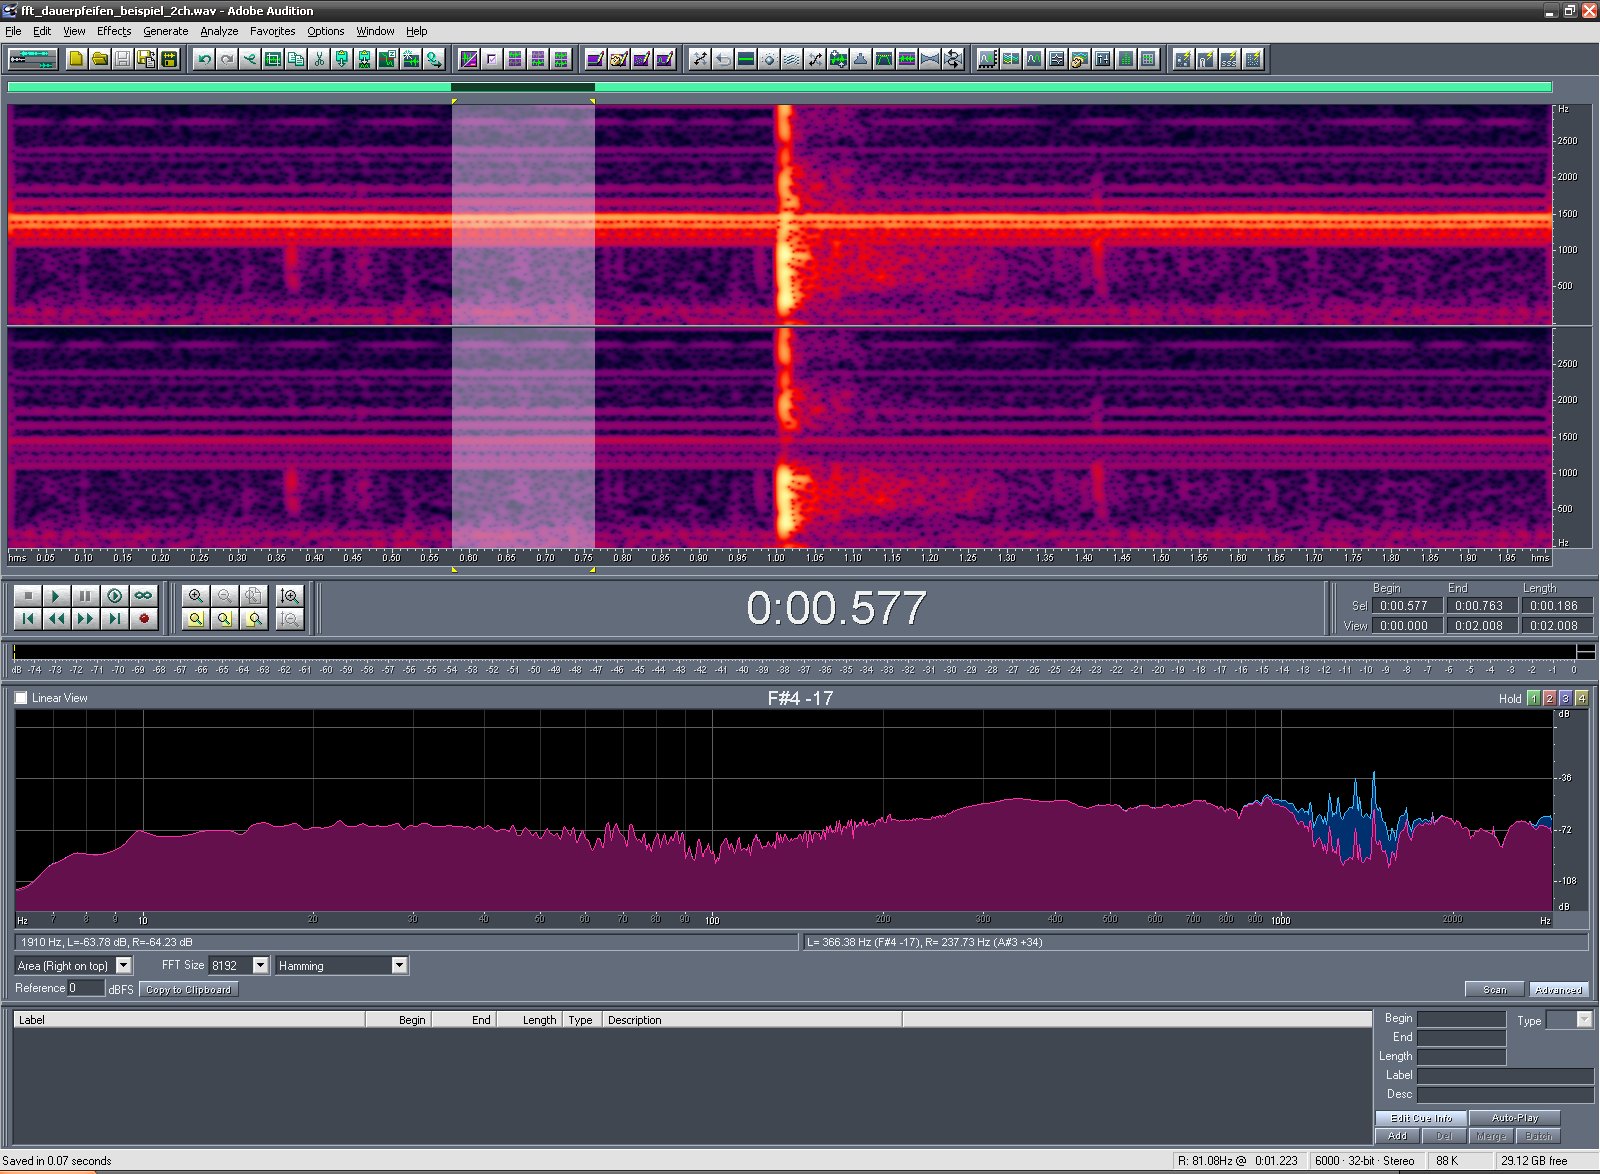Open the FFT Size dropdown

click(260, 965)
